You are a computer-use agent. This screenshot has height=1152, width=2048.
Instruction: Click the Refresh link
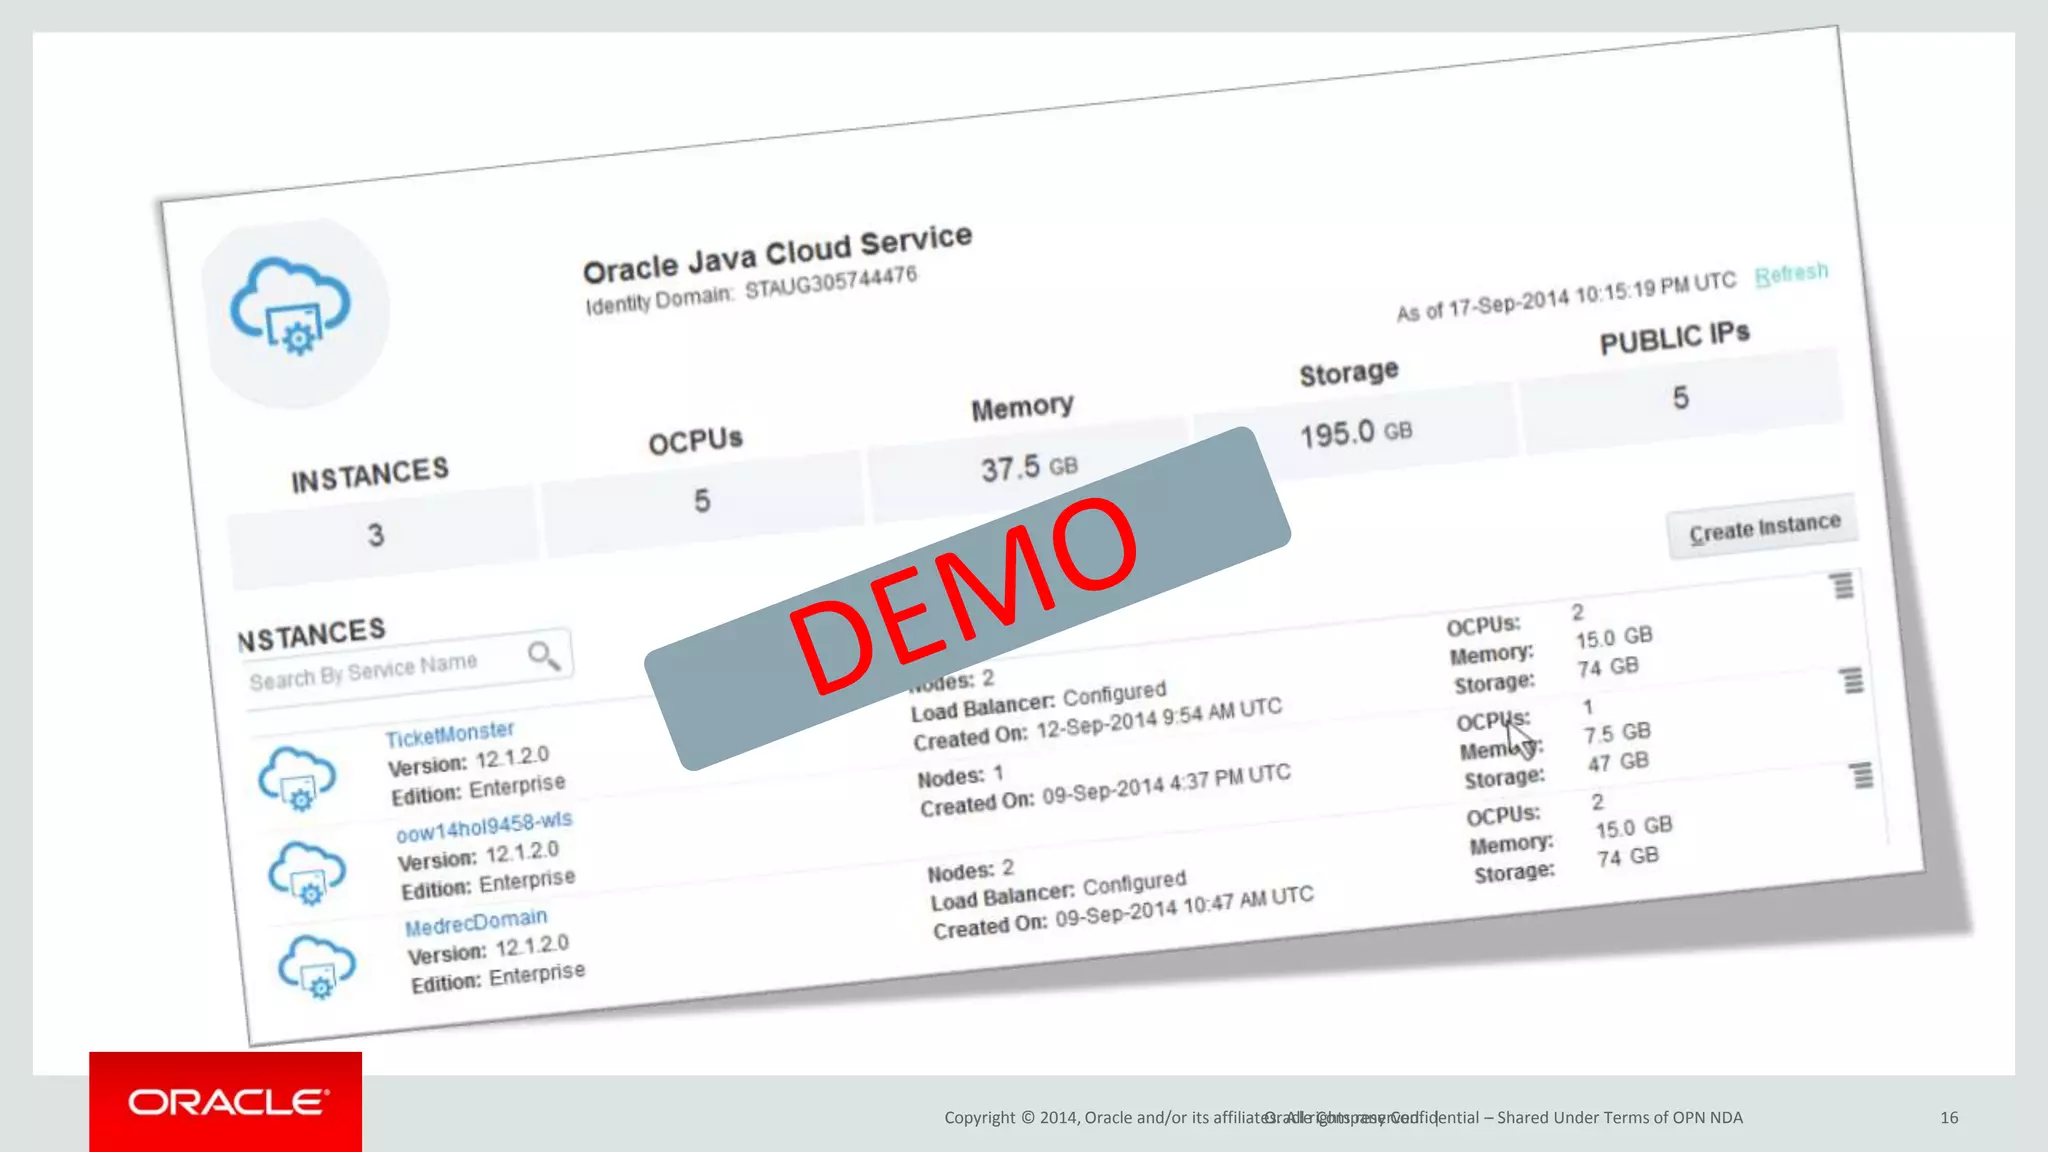click(1791, 273)
